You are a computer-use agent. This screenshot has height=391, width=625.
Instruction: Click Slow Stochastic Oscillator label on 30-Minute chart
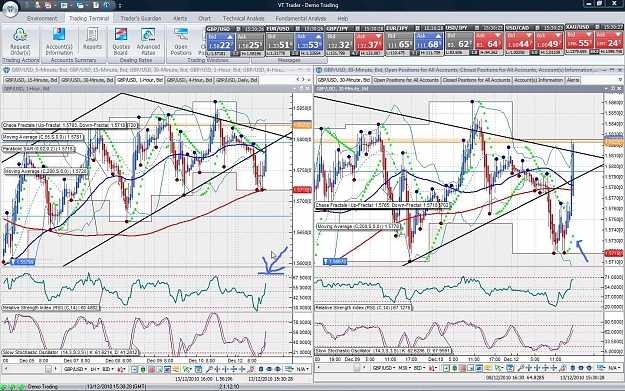[383, 351]
